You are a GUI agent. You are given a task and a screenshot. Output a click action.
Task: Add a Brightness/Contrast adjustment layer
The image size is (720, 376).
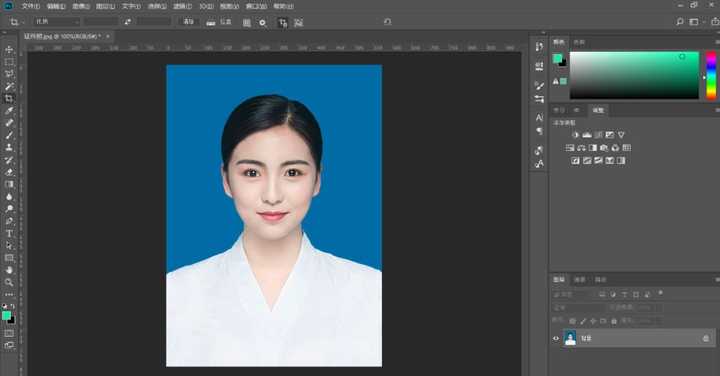point(575,135)
